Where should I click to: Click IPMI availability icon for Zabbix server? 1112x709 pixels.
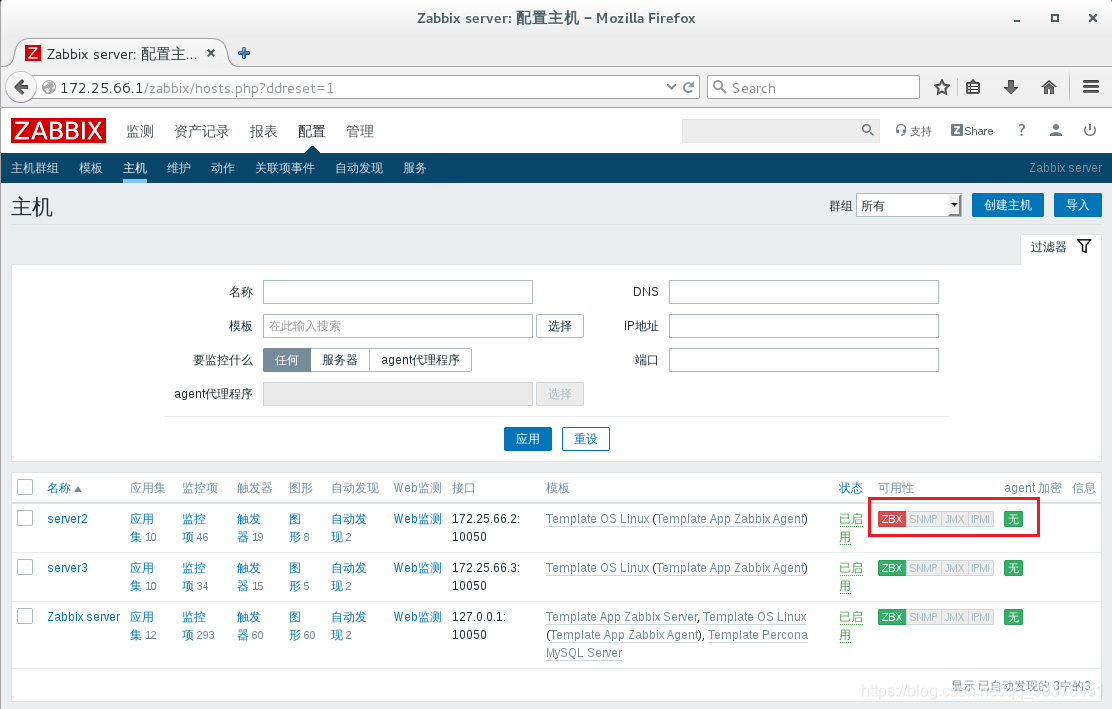click(x=981, y=617)
